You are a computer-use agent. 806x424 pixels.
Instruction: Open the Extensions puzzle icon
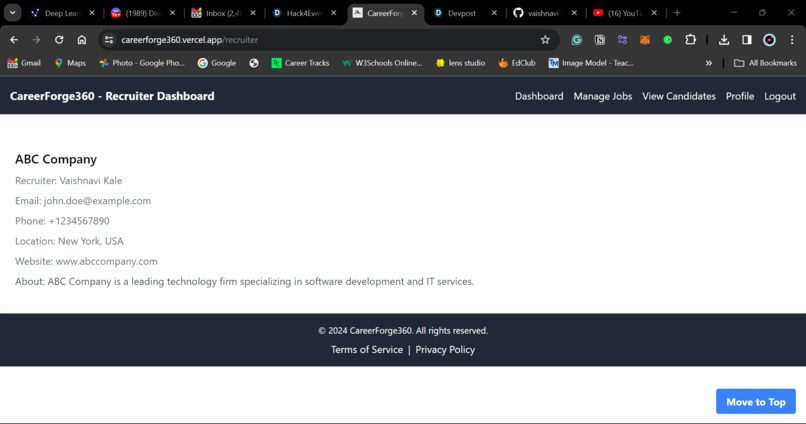tap(690, 40)
